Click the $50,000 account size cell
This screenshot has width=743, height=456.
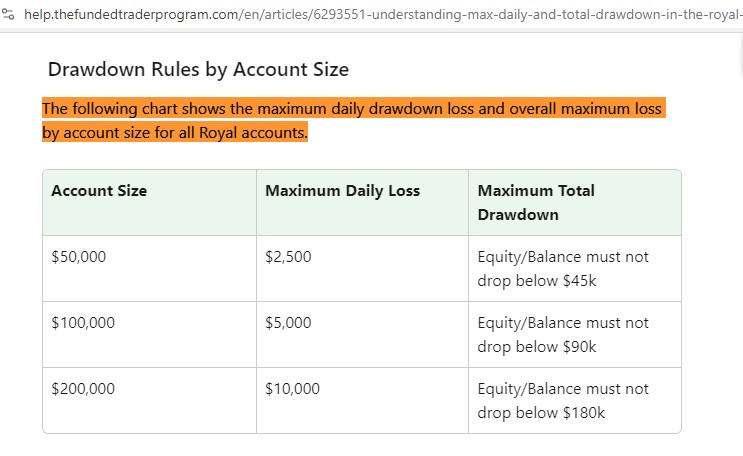coord(79,257)
